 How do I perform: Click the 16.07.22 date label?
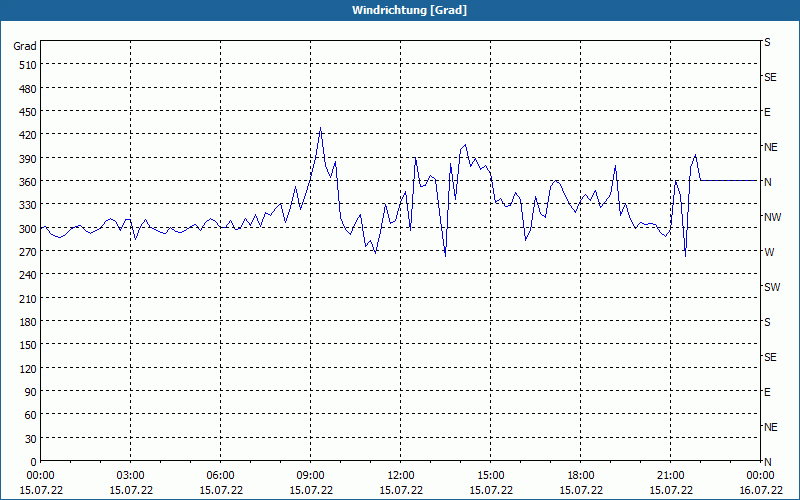point(761,490)
